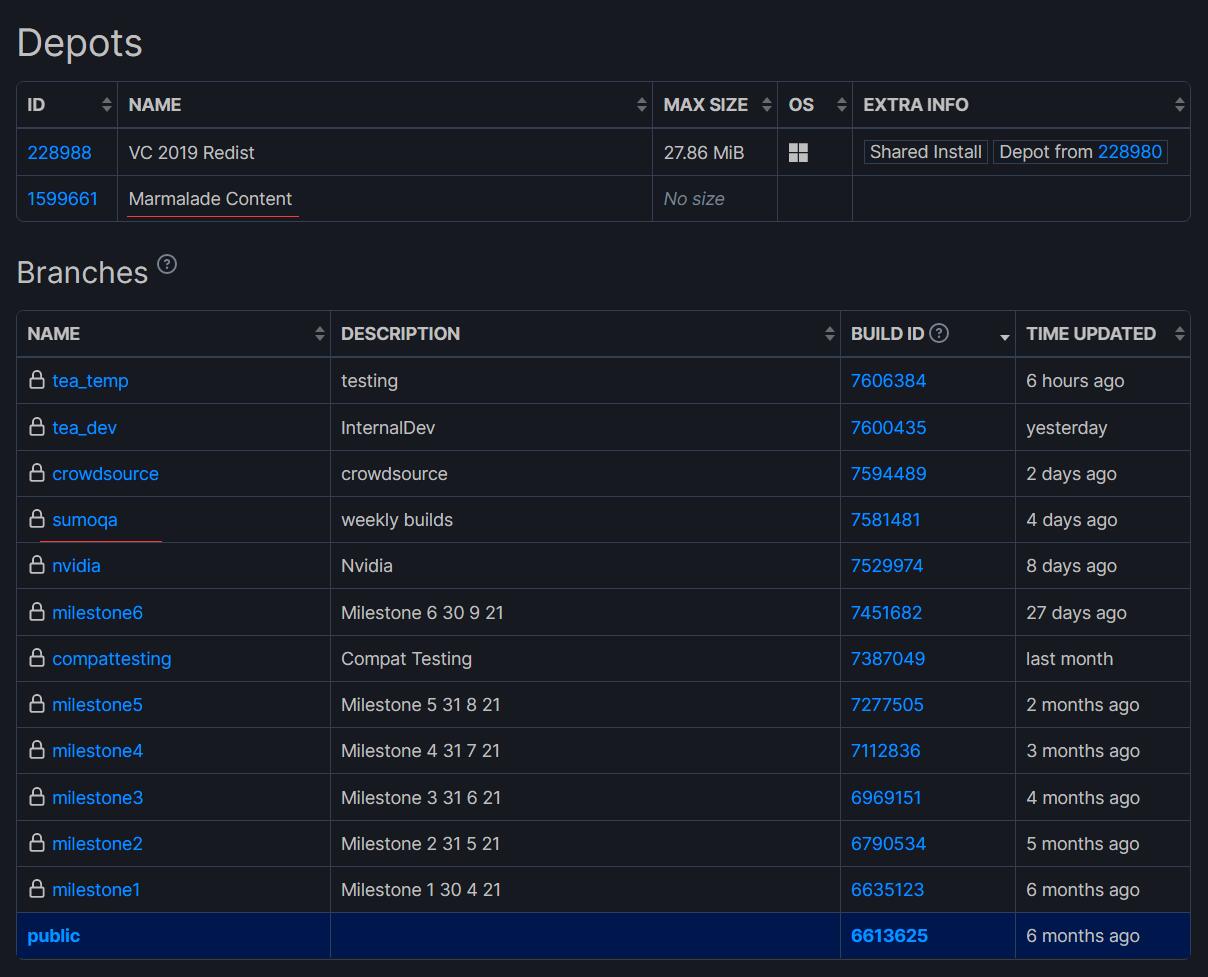Open the crowdsource branch link
Screen dimensions: 1208x977
pyautogui.click(x=105, y=473)
